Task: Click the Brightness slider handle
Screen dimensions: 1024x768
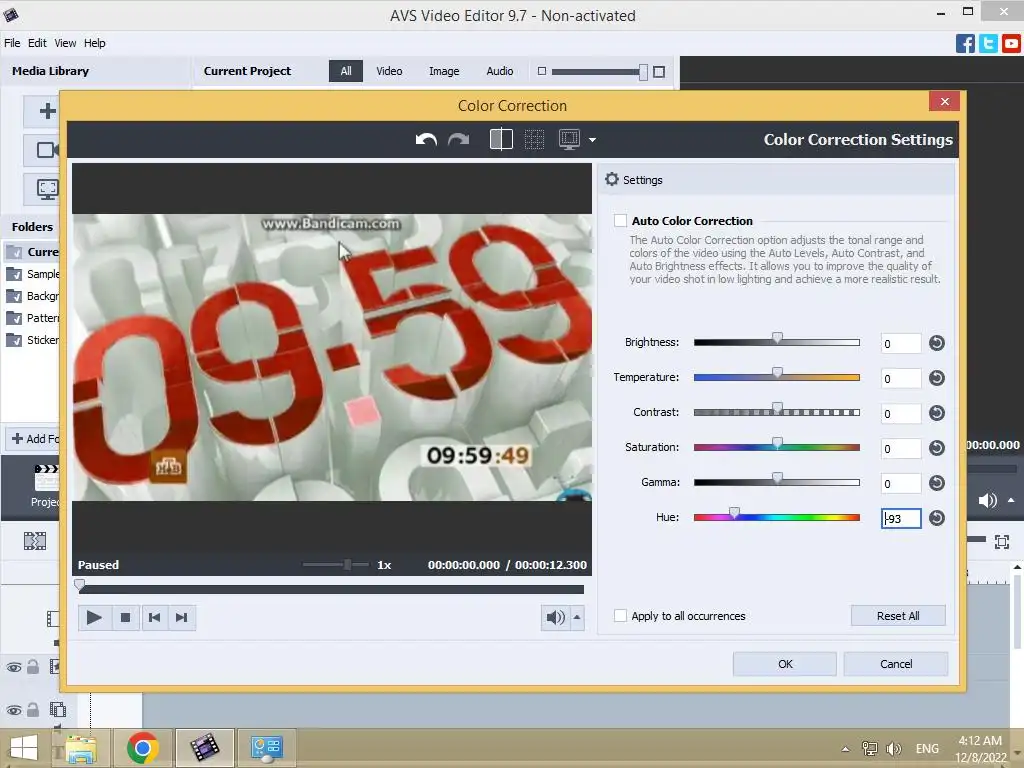Action: [777, 338]
